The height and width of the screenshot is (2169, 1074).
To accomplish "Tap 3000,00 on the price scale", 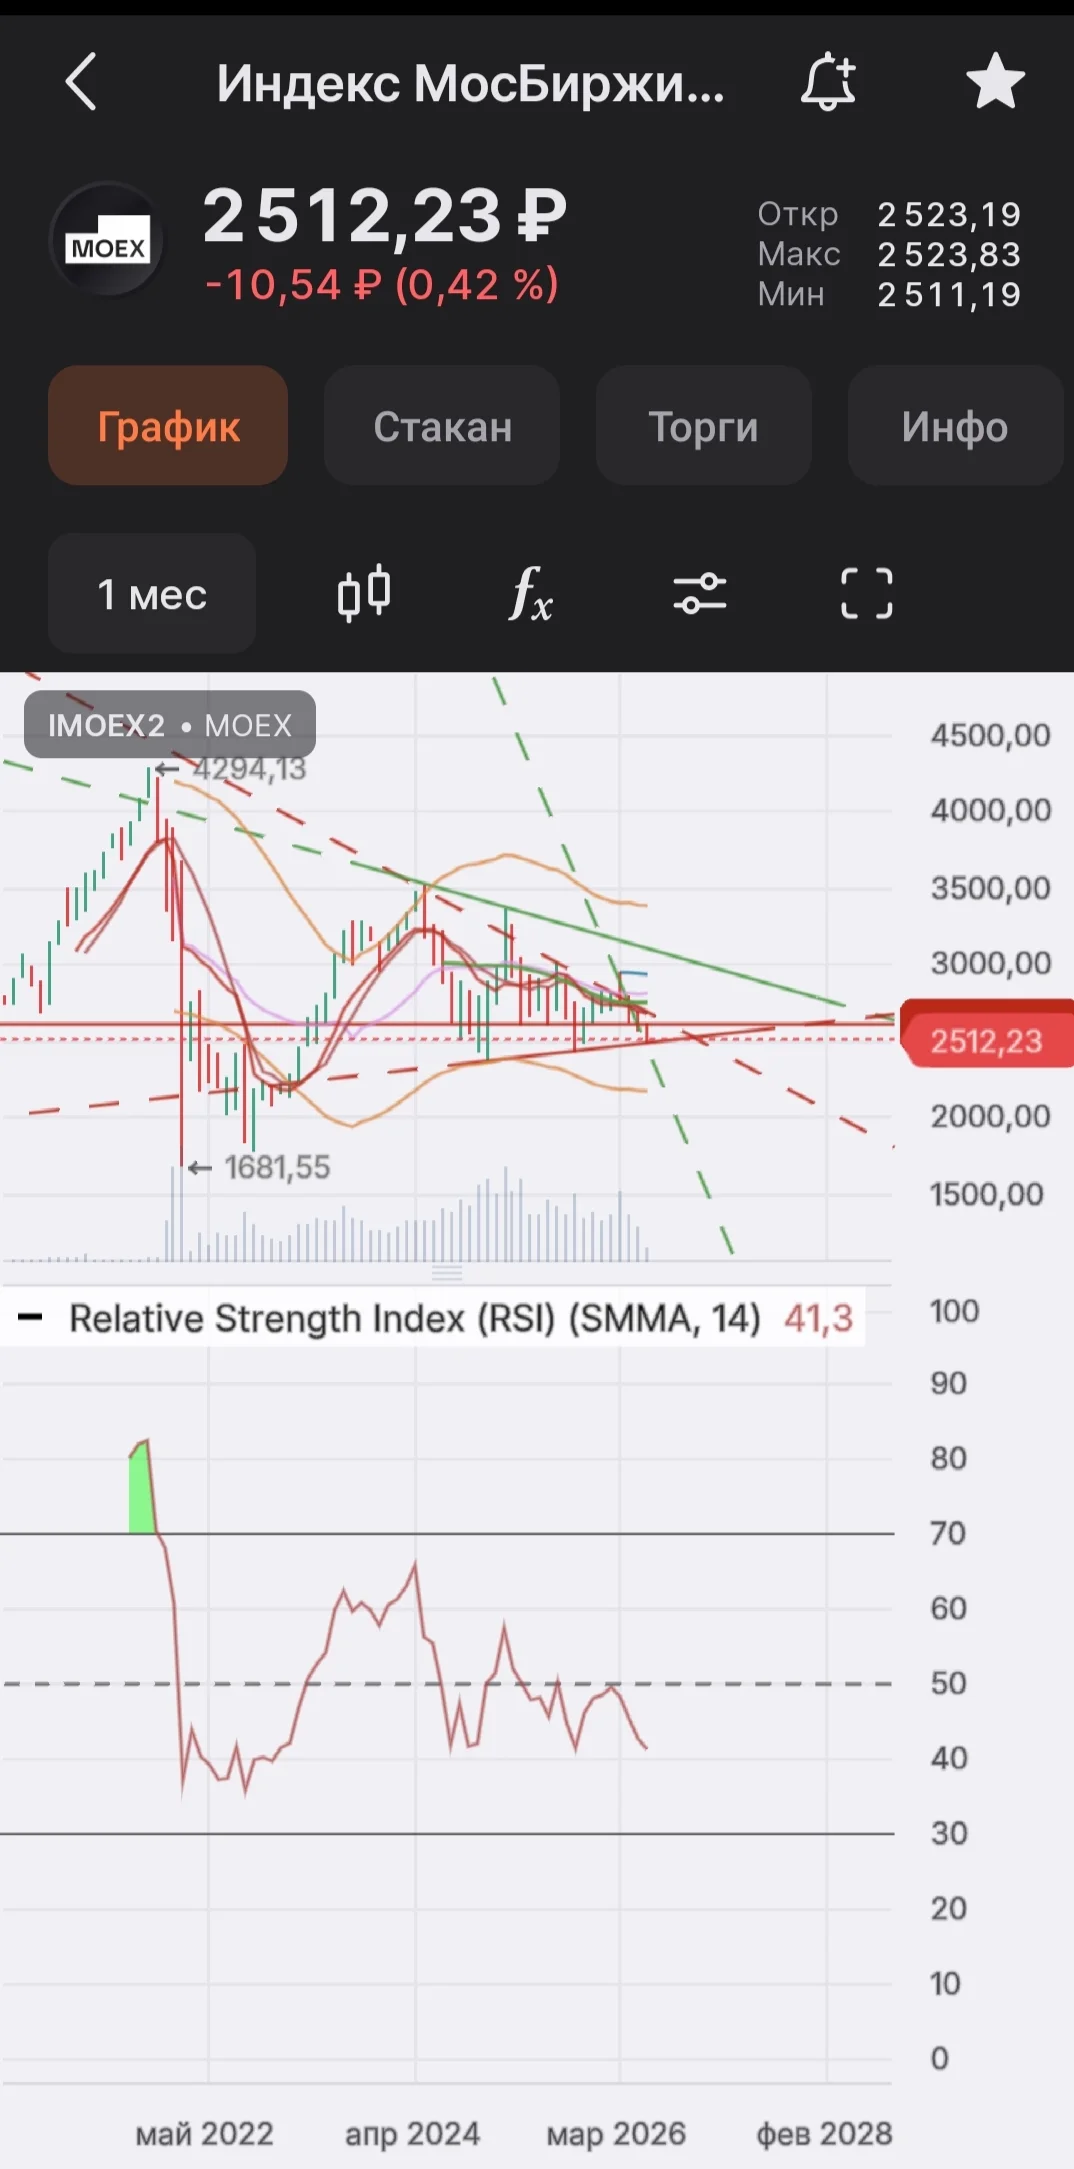I will (990, 962).
